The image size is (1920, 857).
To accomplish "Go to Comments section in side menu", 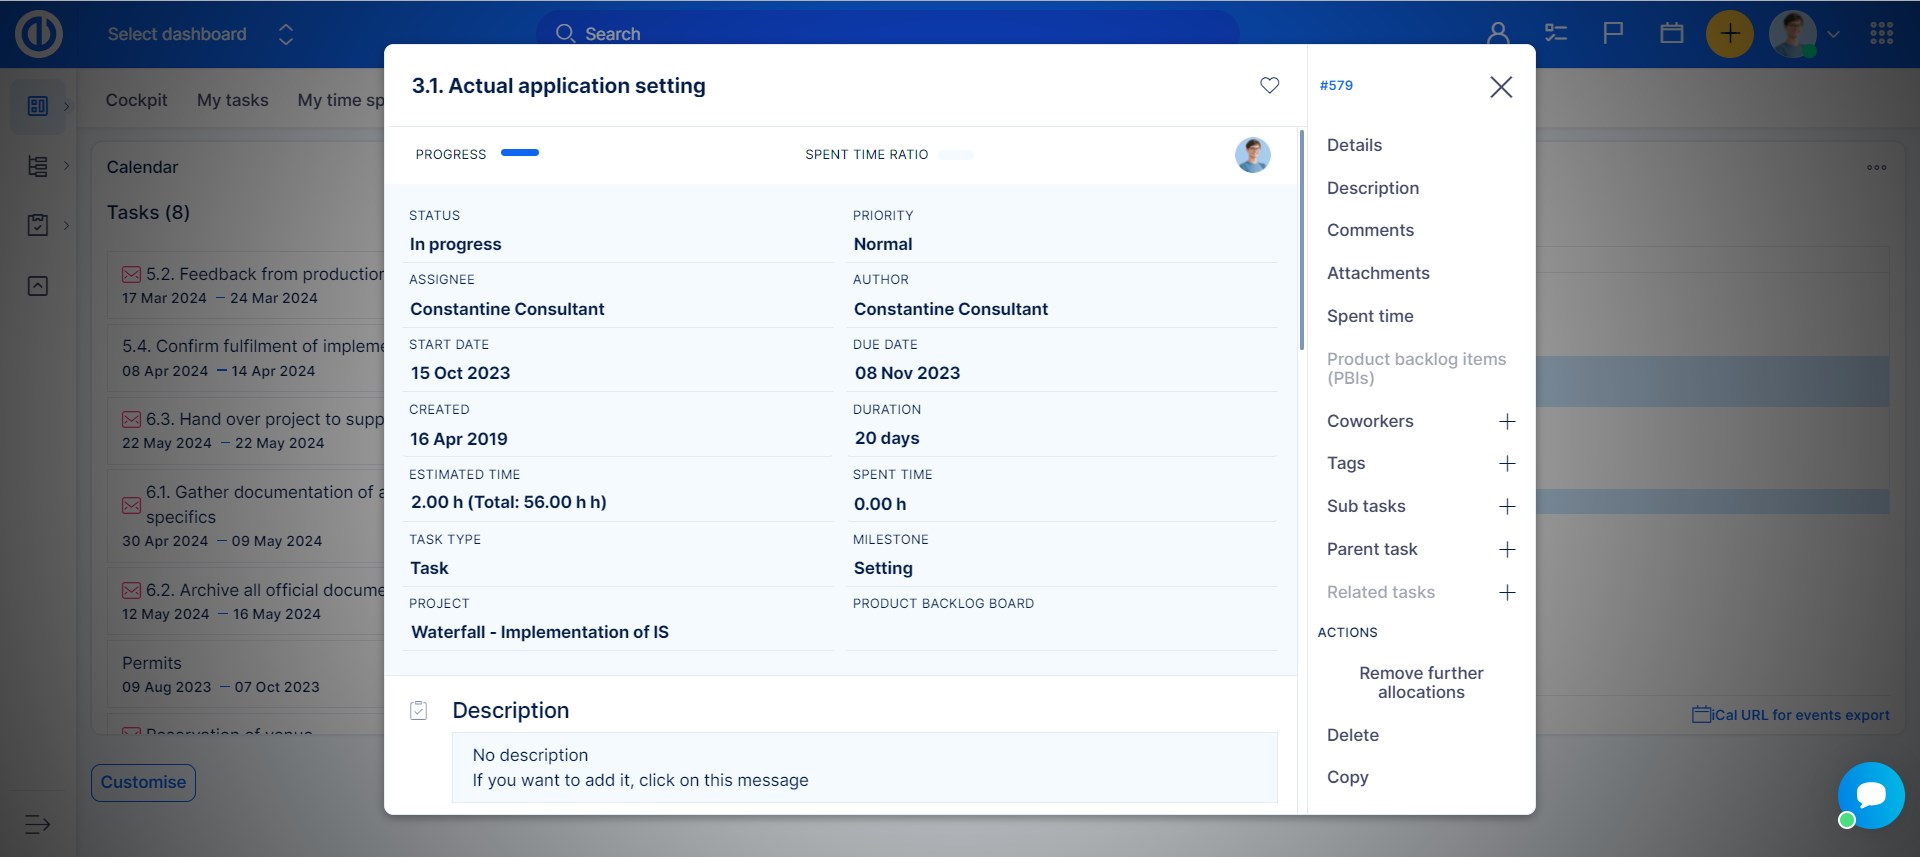I will pyautogui.click(x=1370, y=230).
